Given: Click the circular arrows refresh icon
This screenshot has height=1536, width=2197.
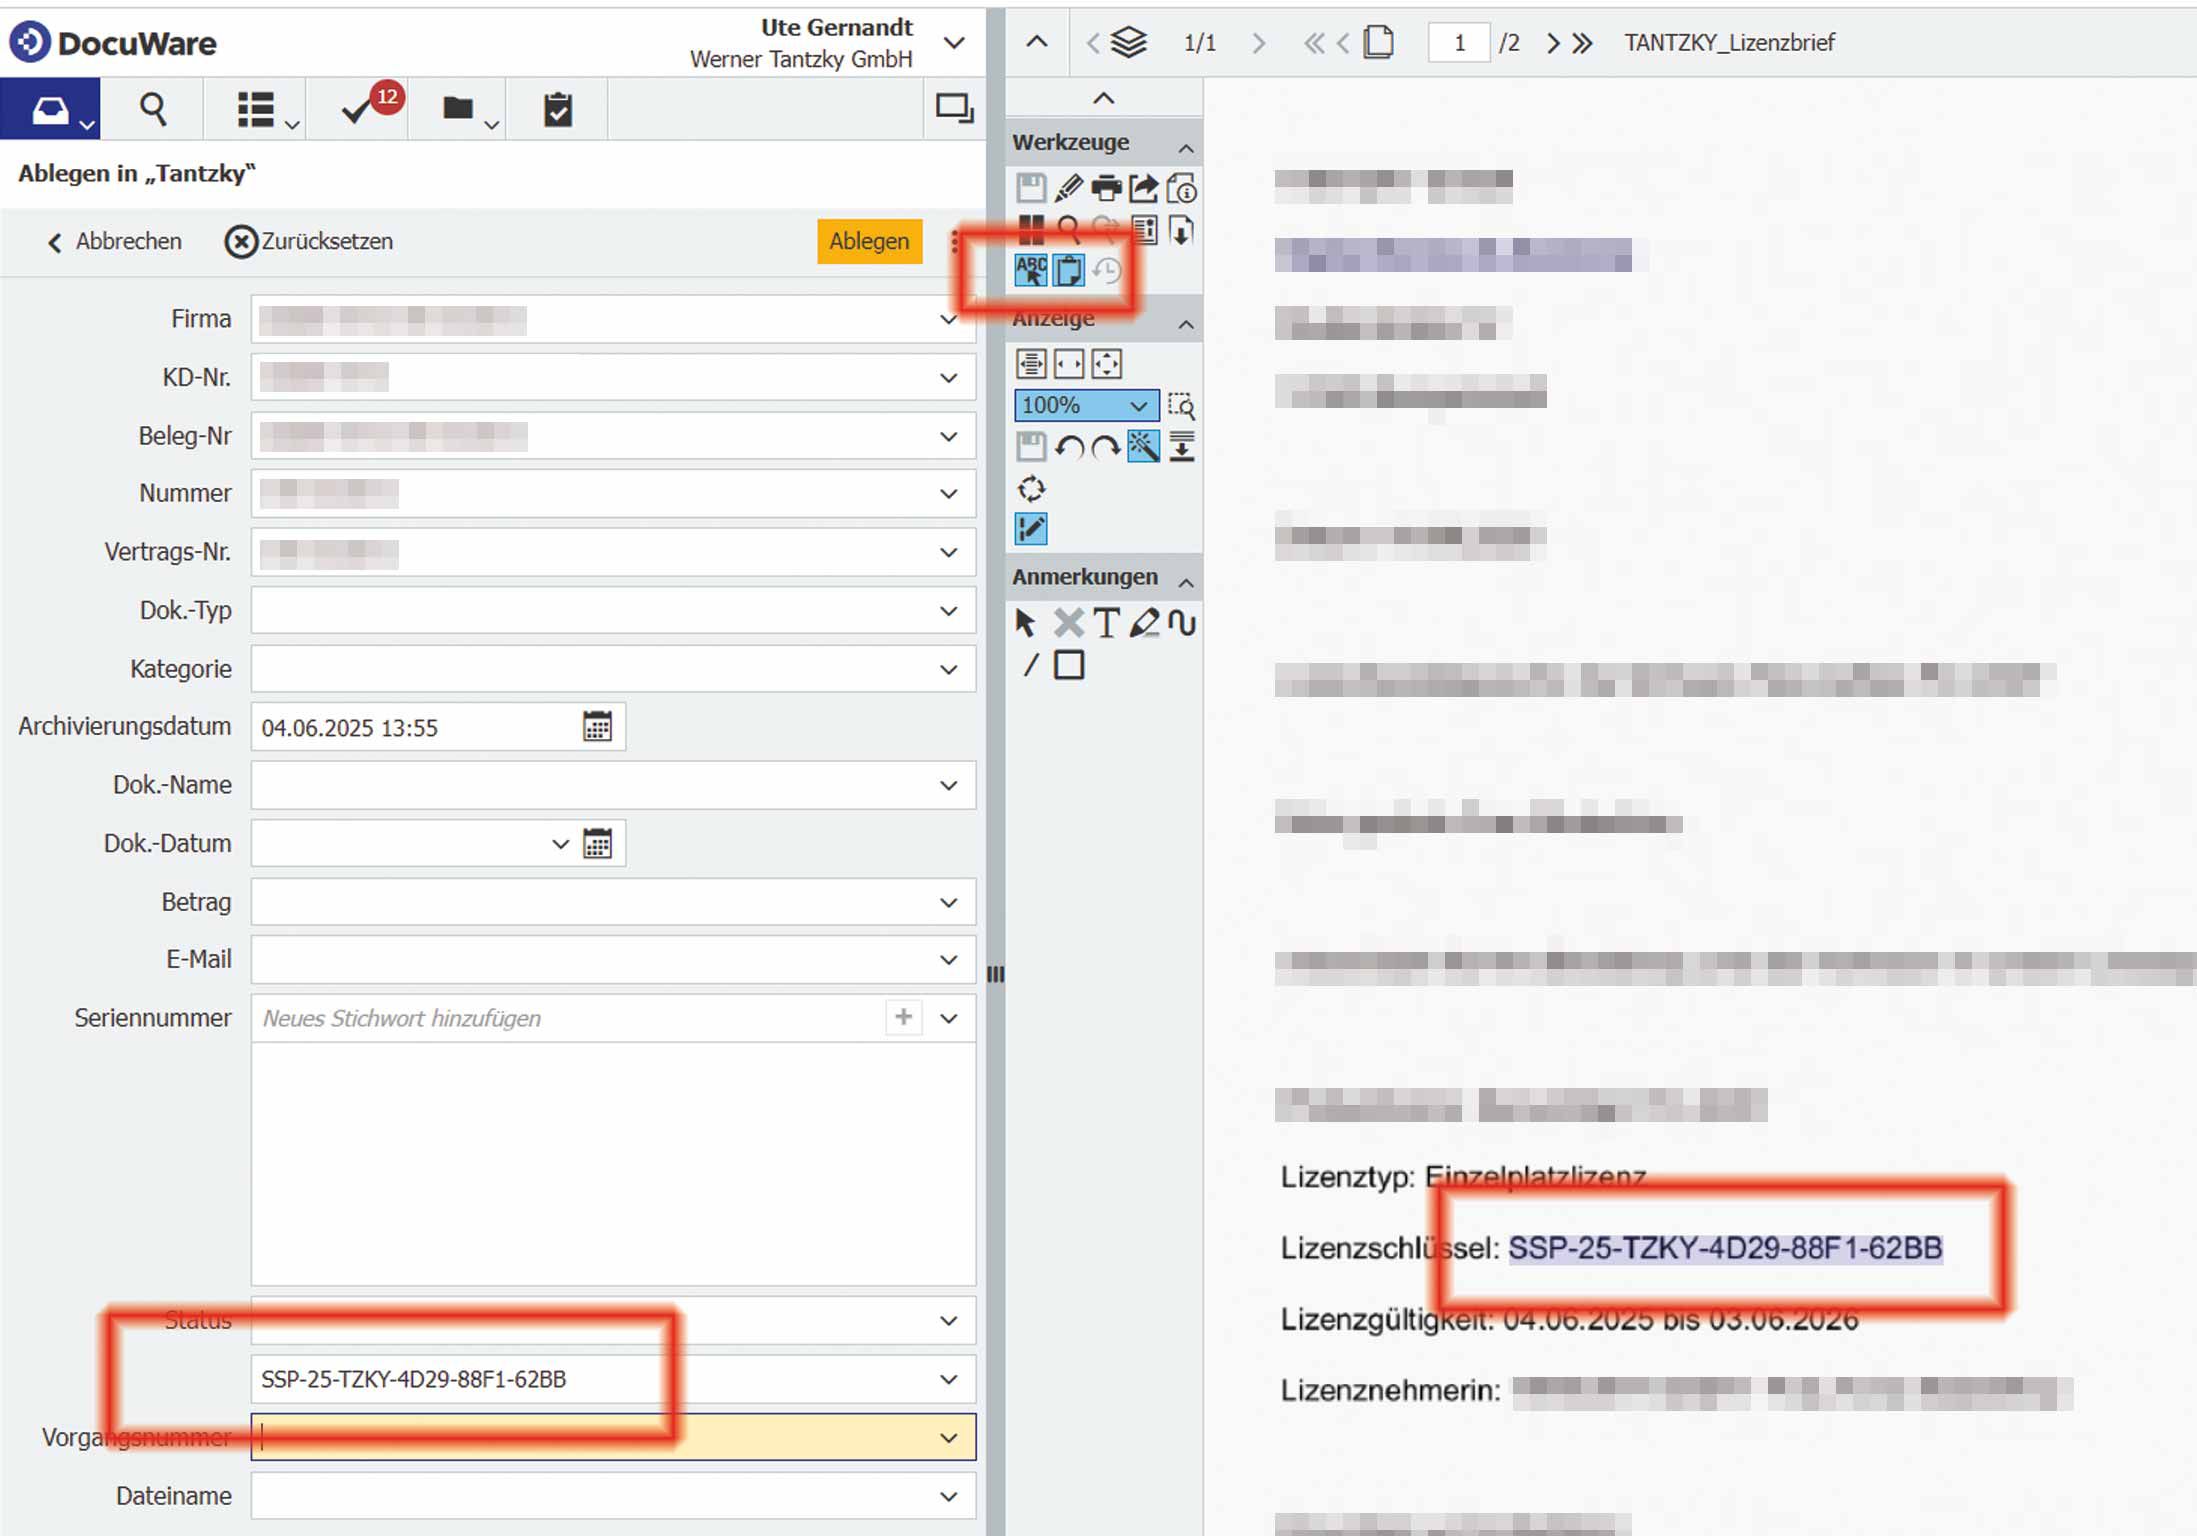Looking at the screenshot, I should (x=1031, y=489).
